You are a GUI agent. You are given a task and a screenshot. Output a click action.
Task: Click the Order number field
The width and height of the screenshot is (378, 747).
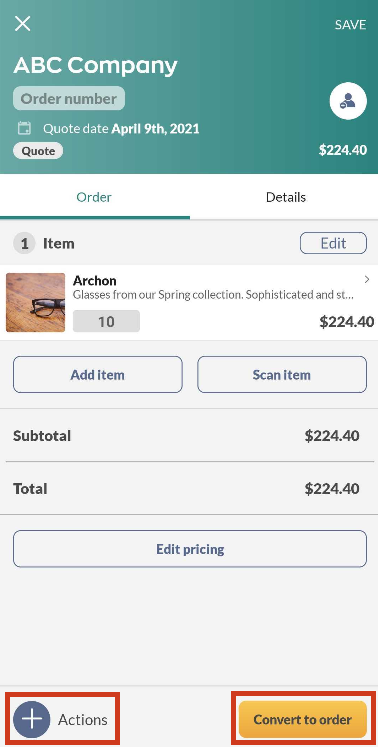[x=69, y=99]
